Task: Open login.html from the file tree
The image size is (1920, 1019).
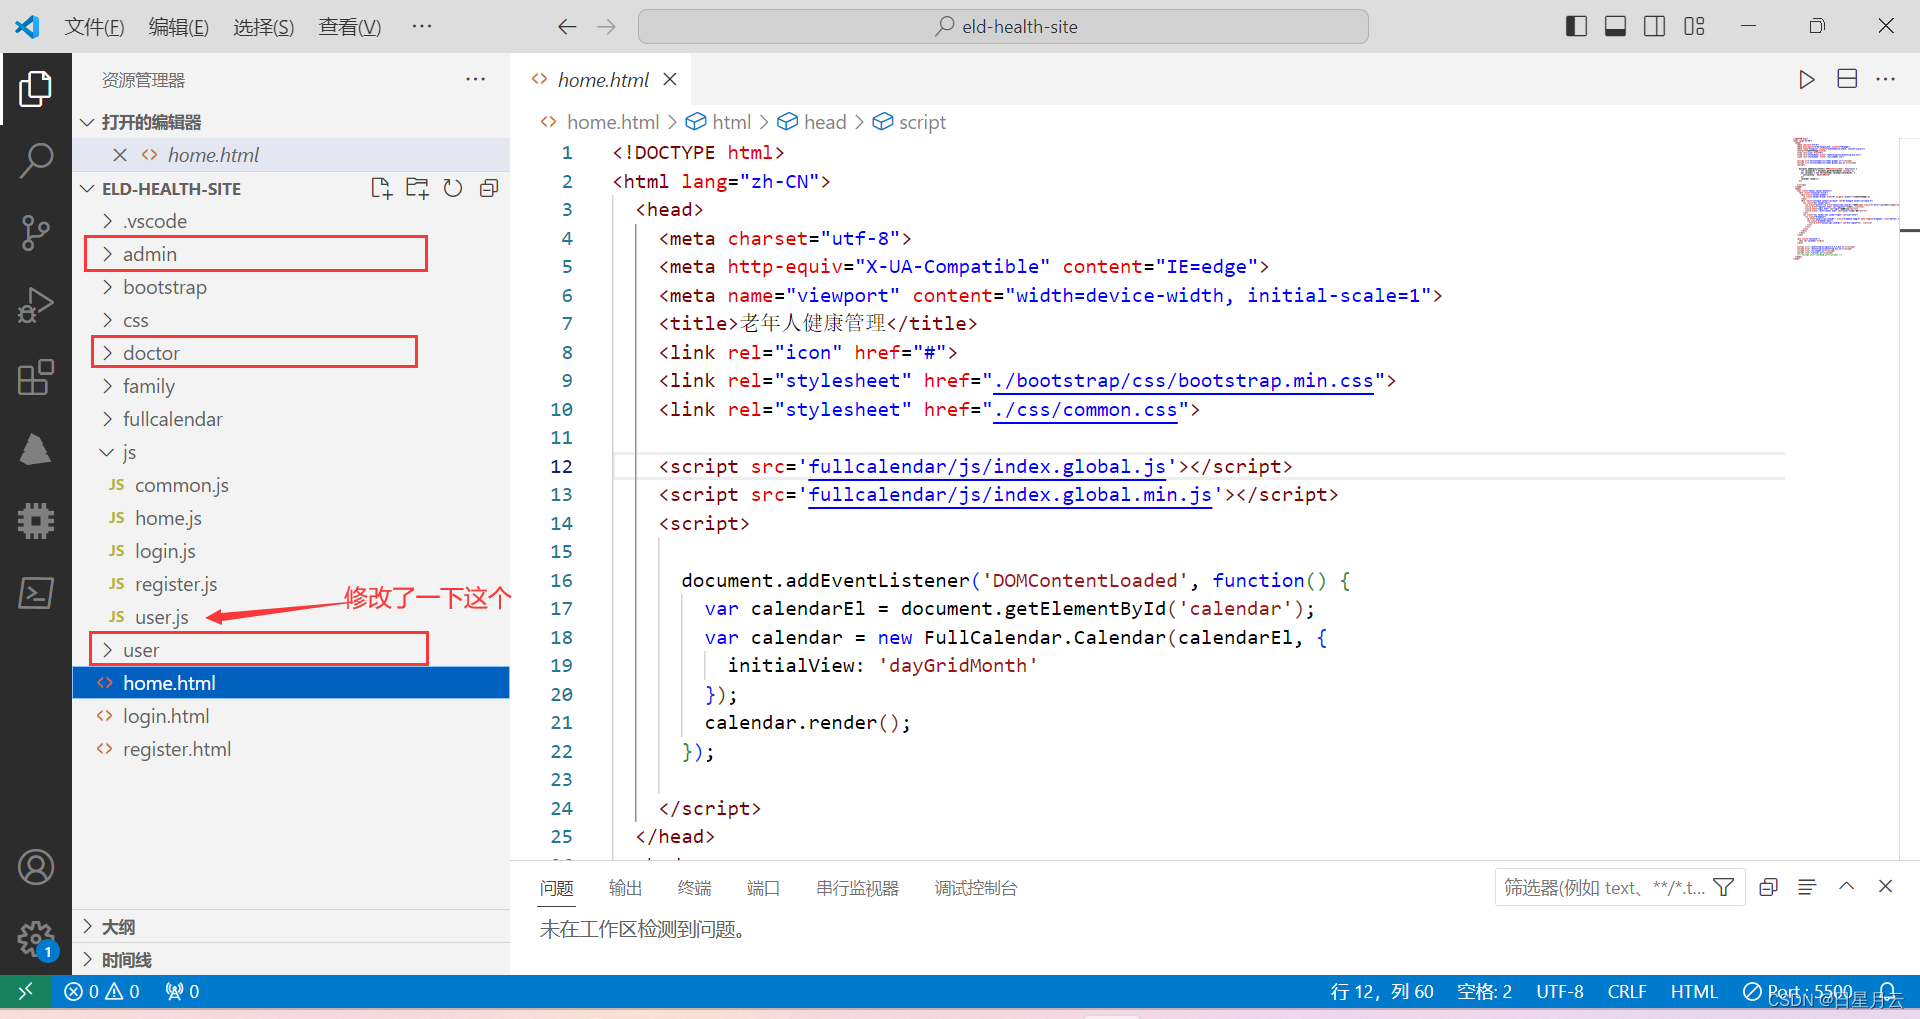Action: click(x=291, y=716)
